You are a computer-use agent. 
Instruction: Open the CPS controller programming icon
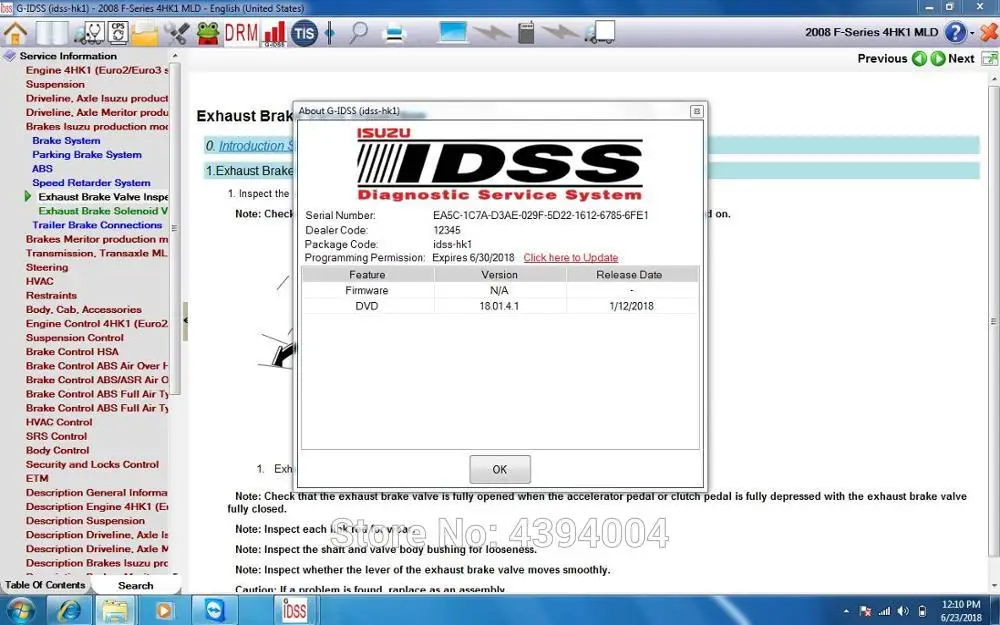click(x=118, y=33)
